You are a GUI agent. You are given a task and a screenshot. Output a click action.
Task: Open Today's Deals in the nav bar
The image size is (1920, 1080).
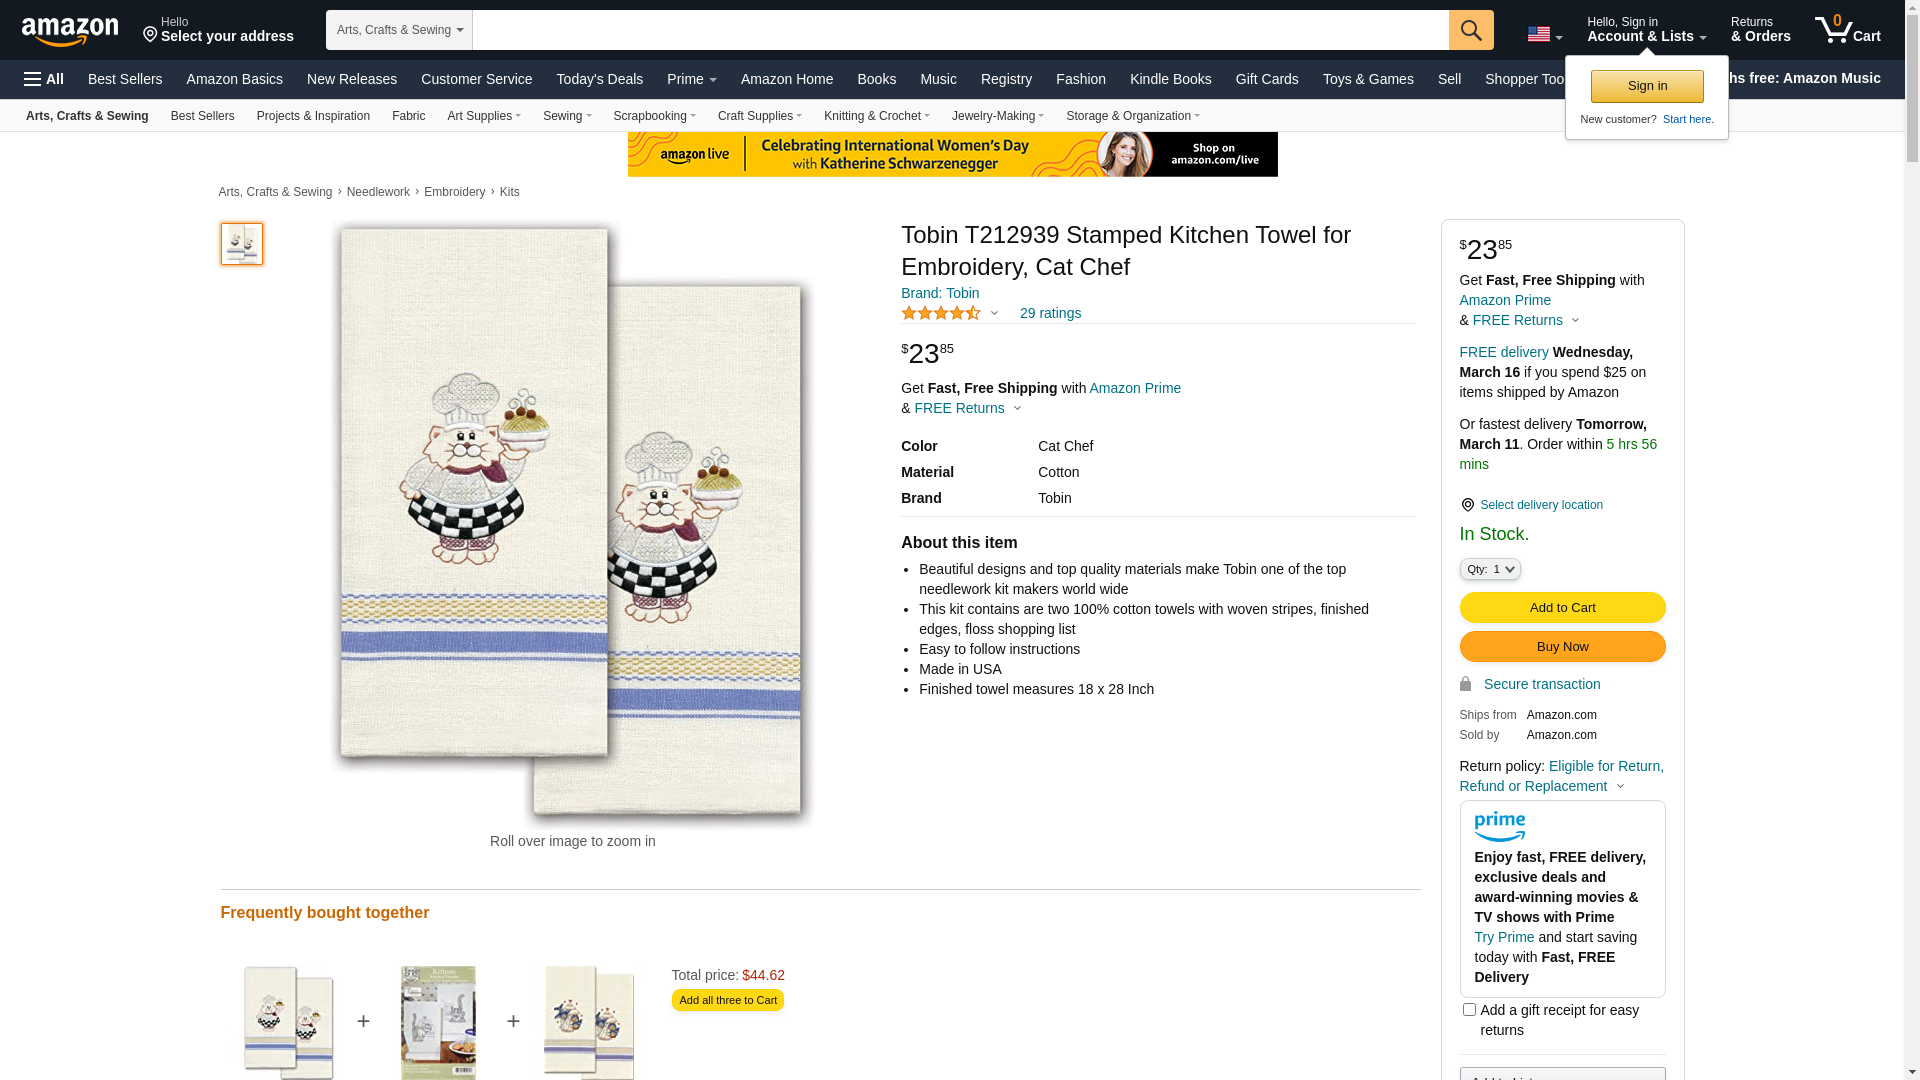click(600, 79)
